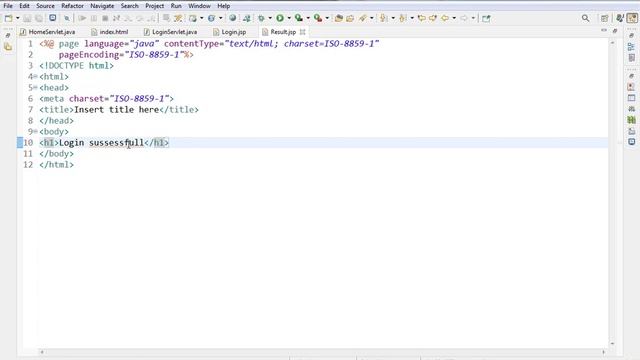Expand the Back history dropdown arrow

click(454, 18)
